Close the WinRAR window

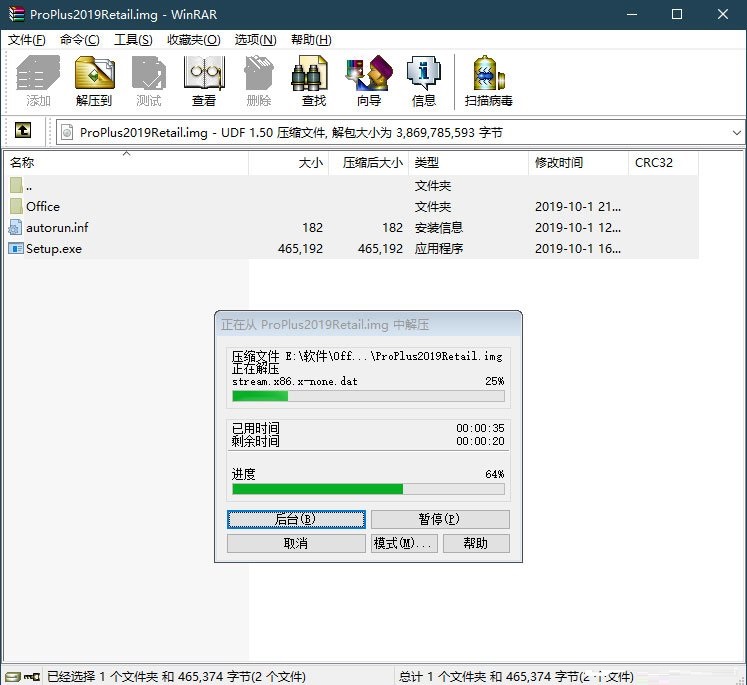[723, 14]
